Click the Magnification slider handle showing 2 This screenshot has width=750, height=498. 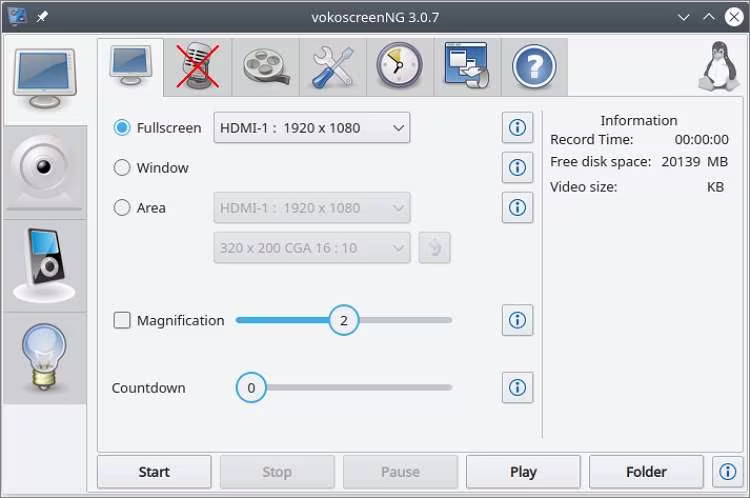[x=344, y=320]
